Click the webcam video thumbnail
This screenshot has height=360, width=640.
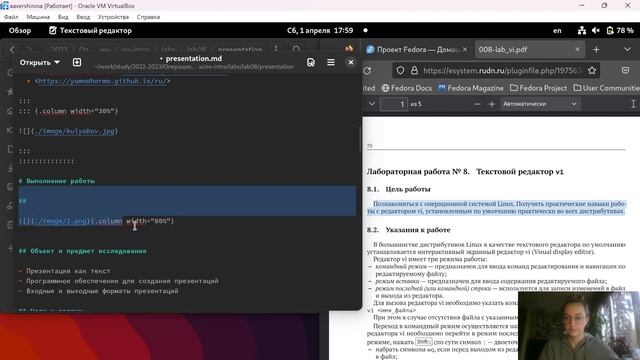tap(579, 326)
